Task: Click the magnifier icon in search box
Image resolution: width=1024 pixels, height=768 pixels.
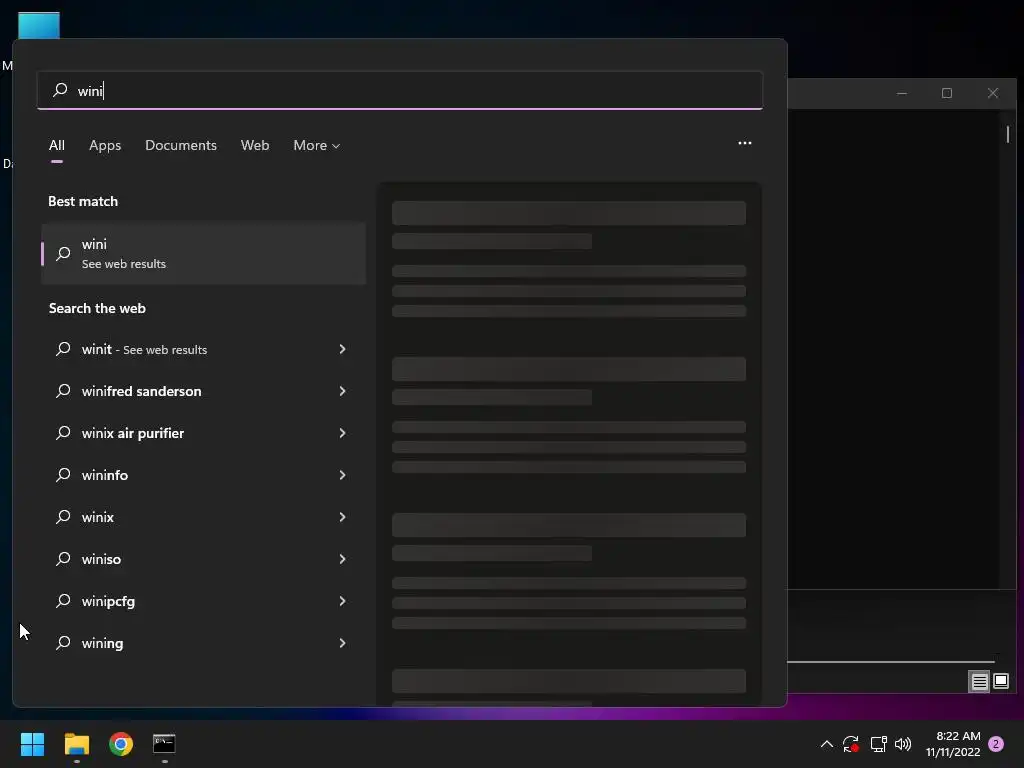Action: tap(60, 89)
